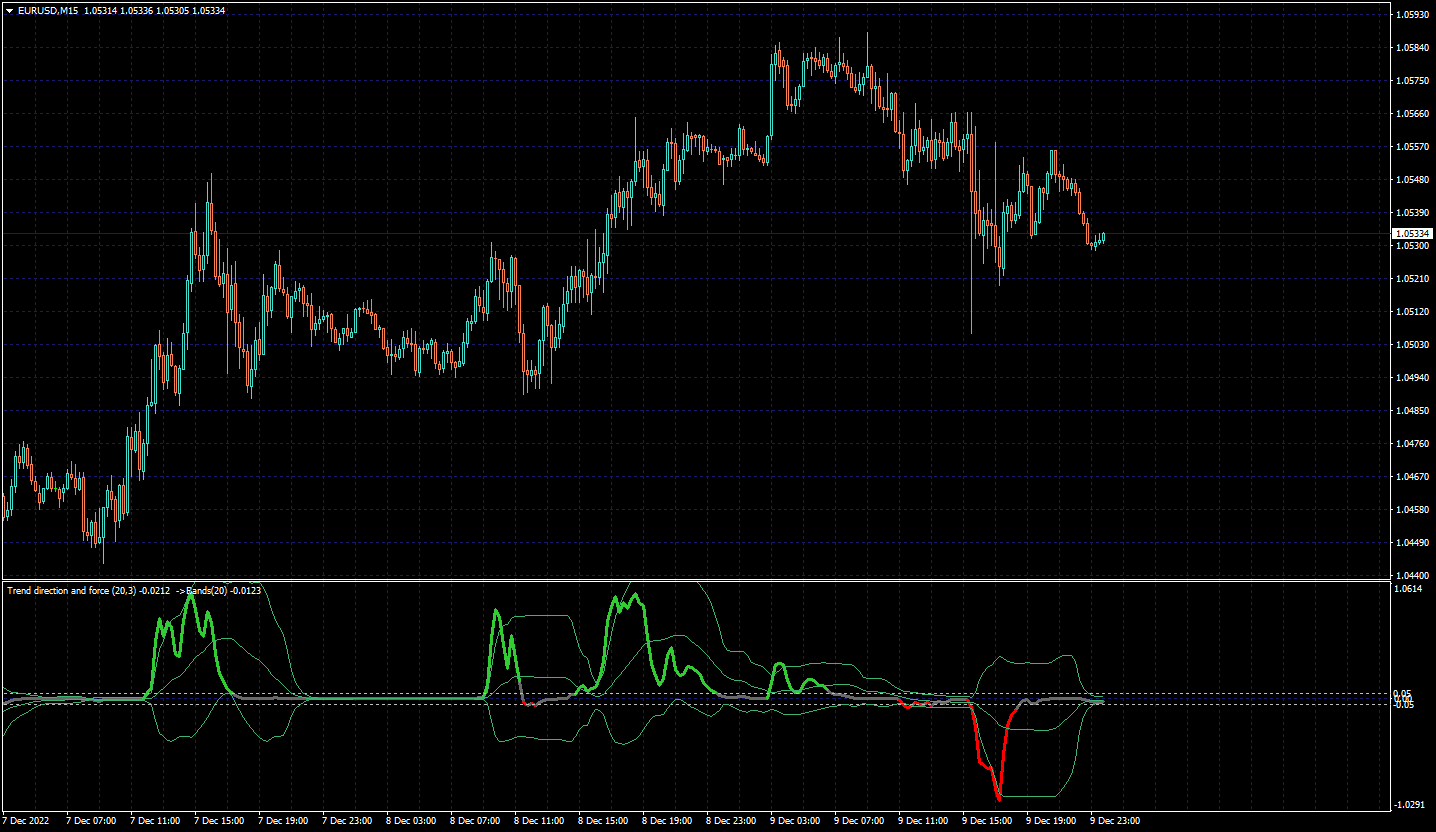Click the 9 Dec 11:00 time label
The image size is (1436, 832).
[x=922, y=821]
